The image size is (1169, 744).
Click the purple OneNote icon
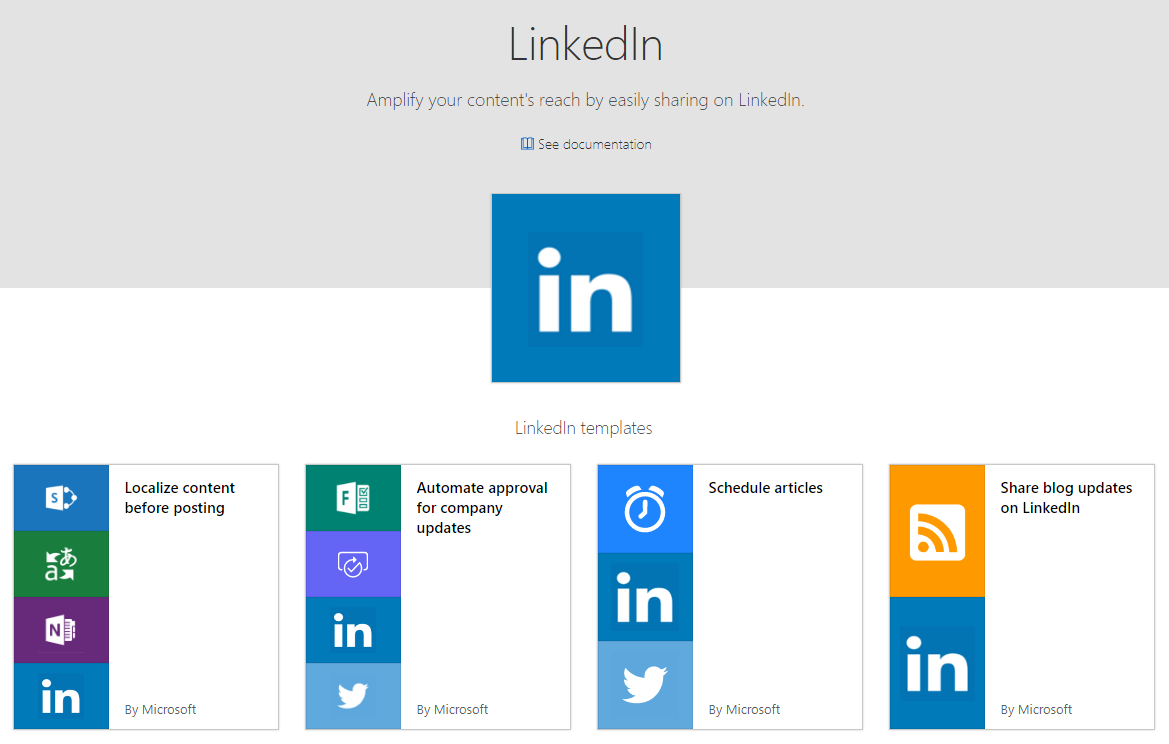[x=61, y=630]
